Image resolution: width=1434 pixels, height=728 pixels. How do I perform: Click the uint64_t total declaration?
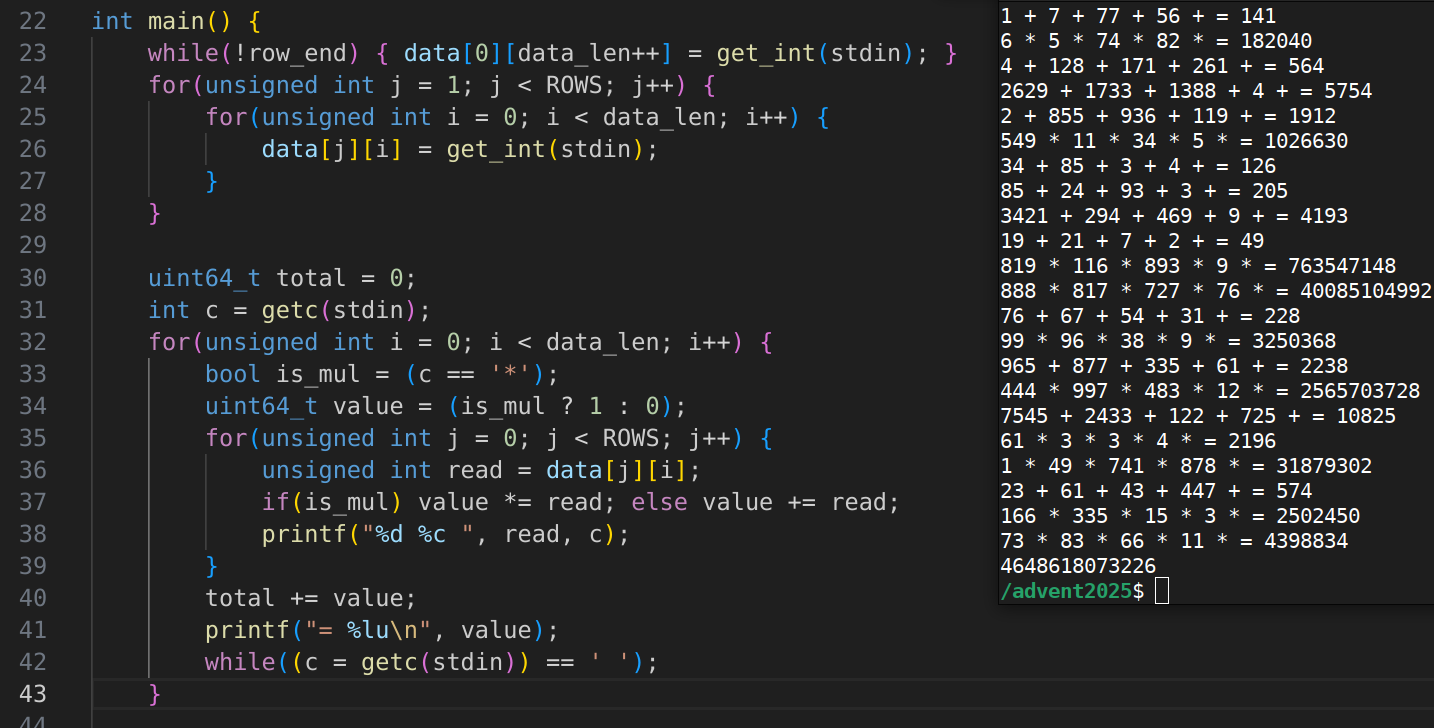point(310,278)
